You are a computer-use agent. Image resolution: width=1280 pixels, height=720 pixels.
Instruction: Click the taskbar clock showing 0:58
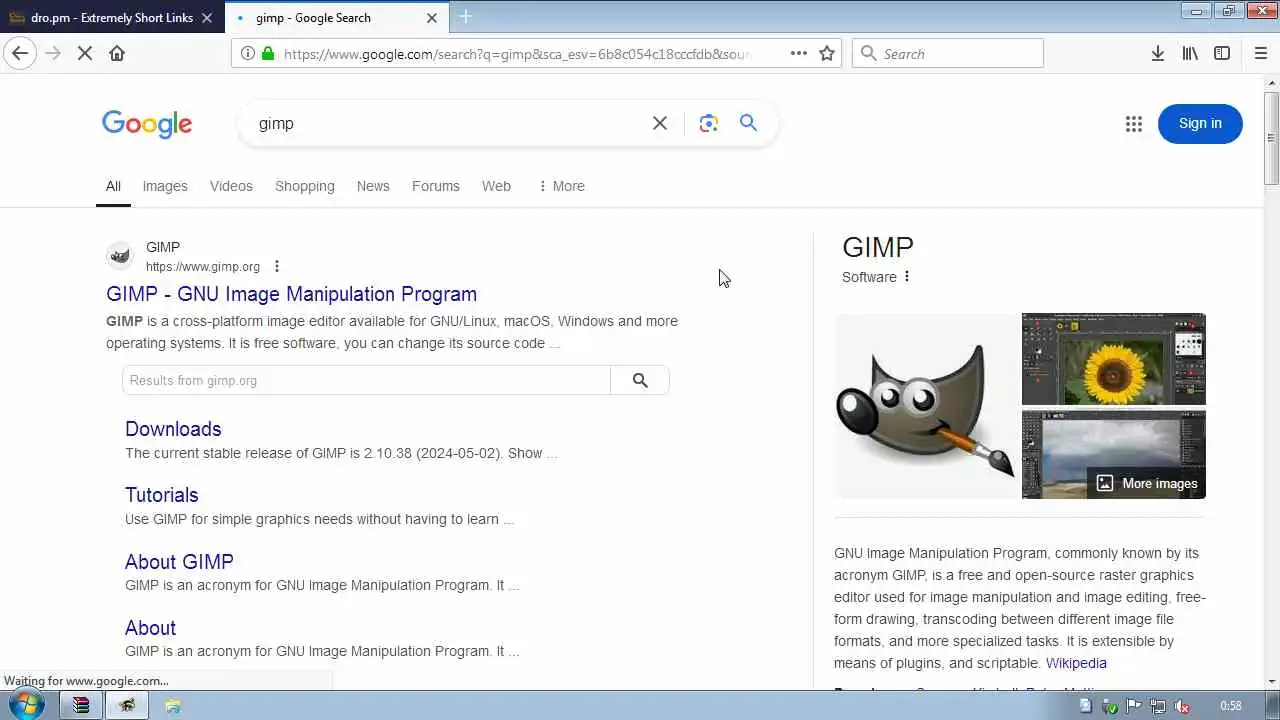(1231, 706)
